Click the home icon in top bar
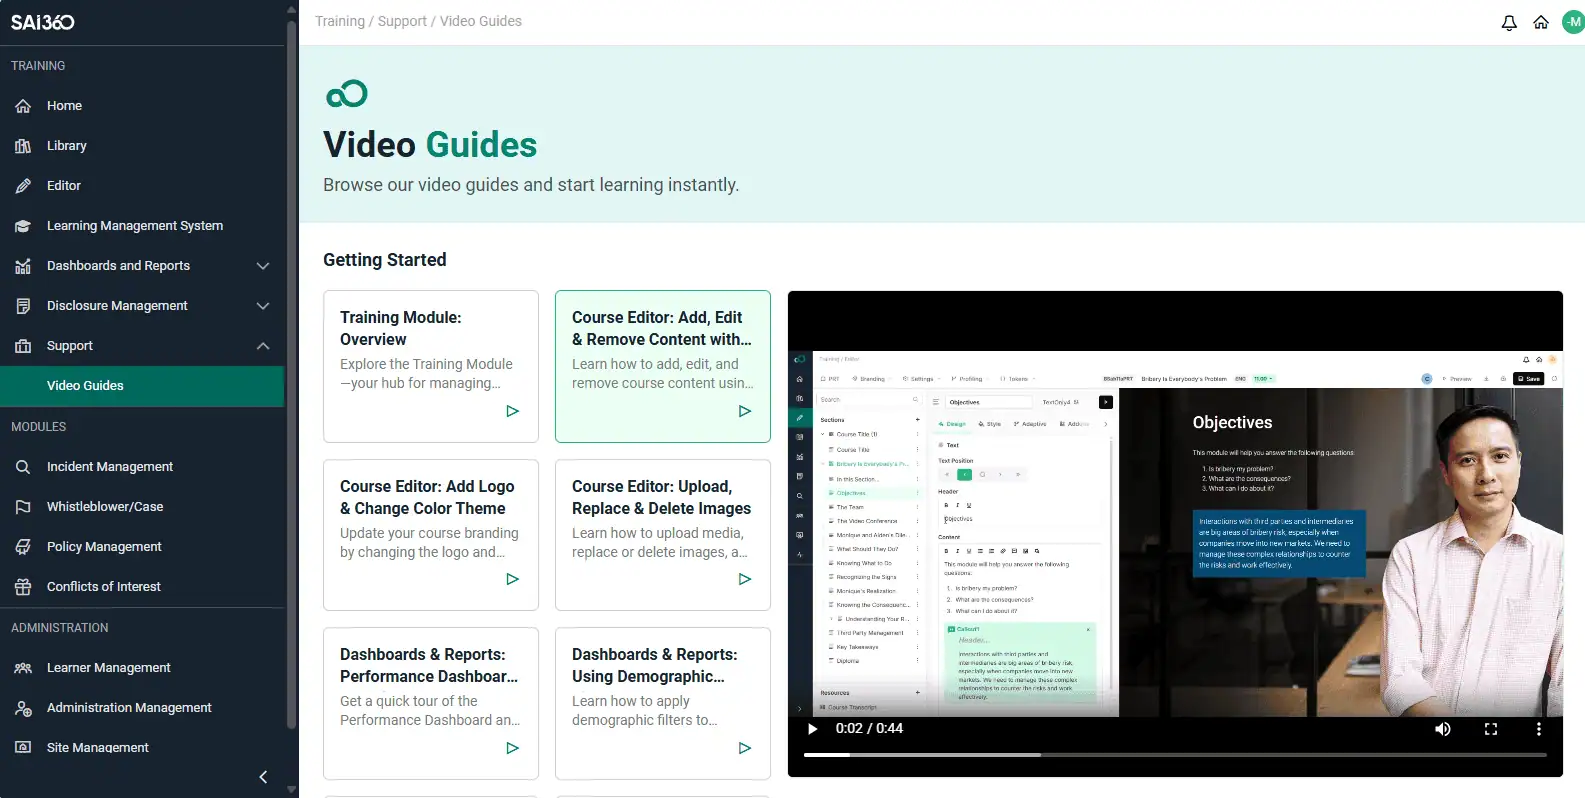Screen dimensions: 1585x798 pos(1541,22)
